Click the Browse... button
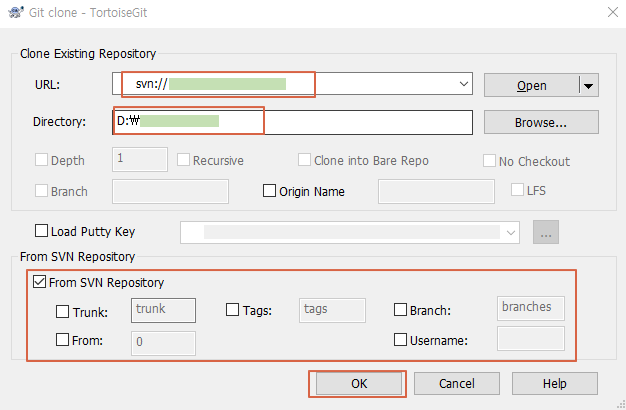This screenshot has height=410, width=626. coord(541,122)
